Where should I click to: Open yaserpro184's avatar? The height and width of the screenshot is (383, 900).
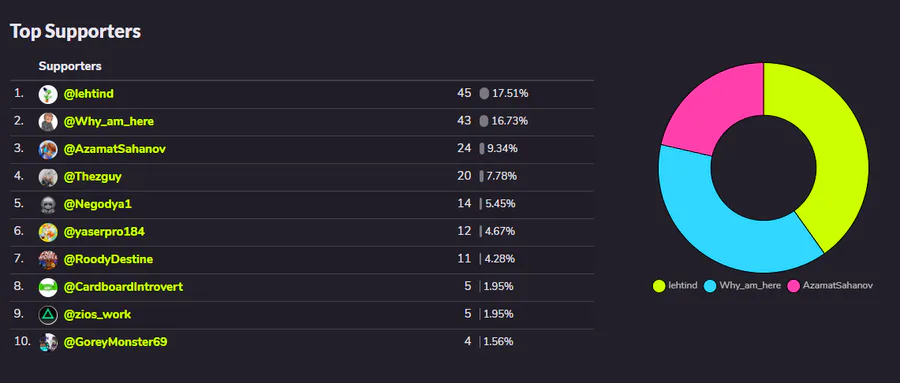pyautogui.click(x=48, y=232)
